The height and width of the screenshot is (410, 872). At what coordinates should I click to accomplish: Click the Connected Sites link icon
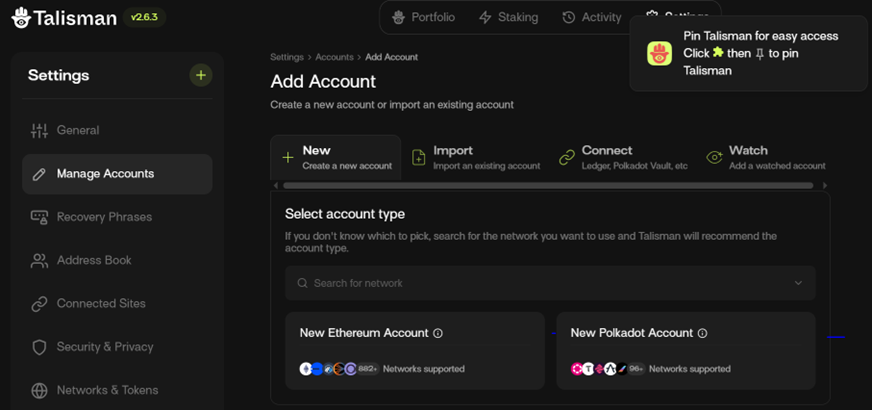pyautogui.click(x=39, y=304)
